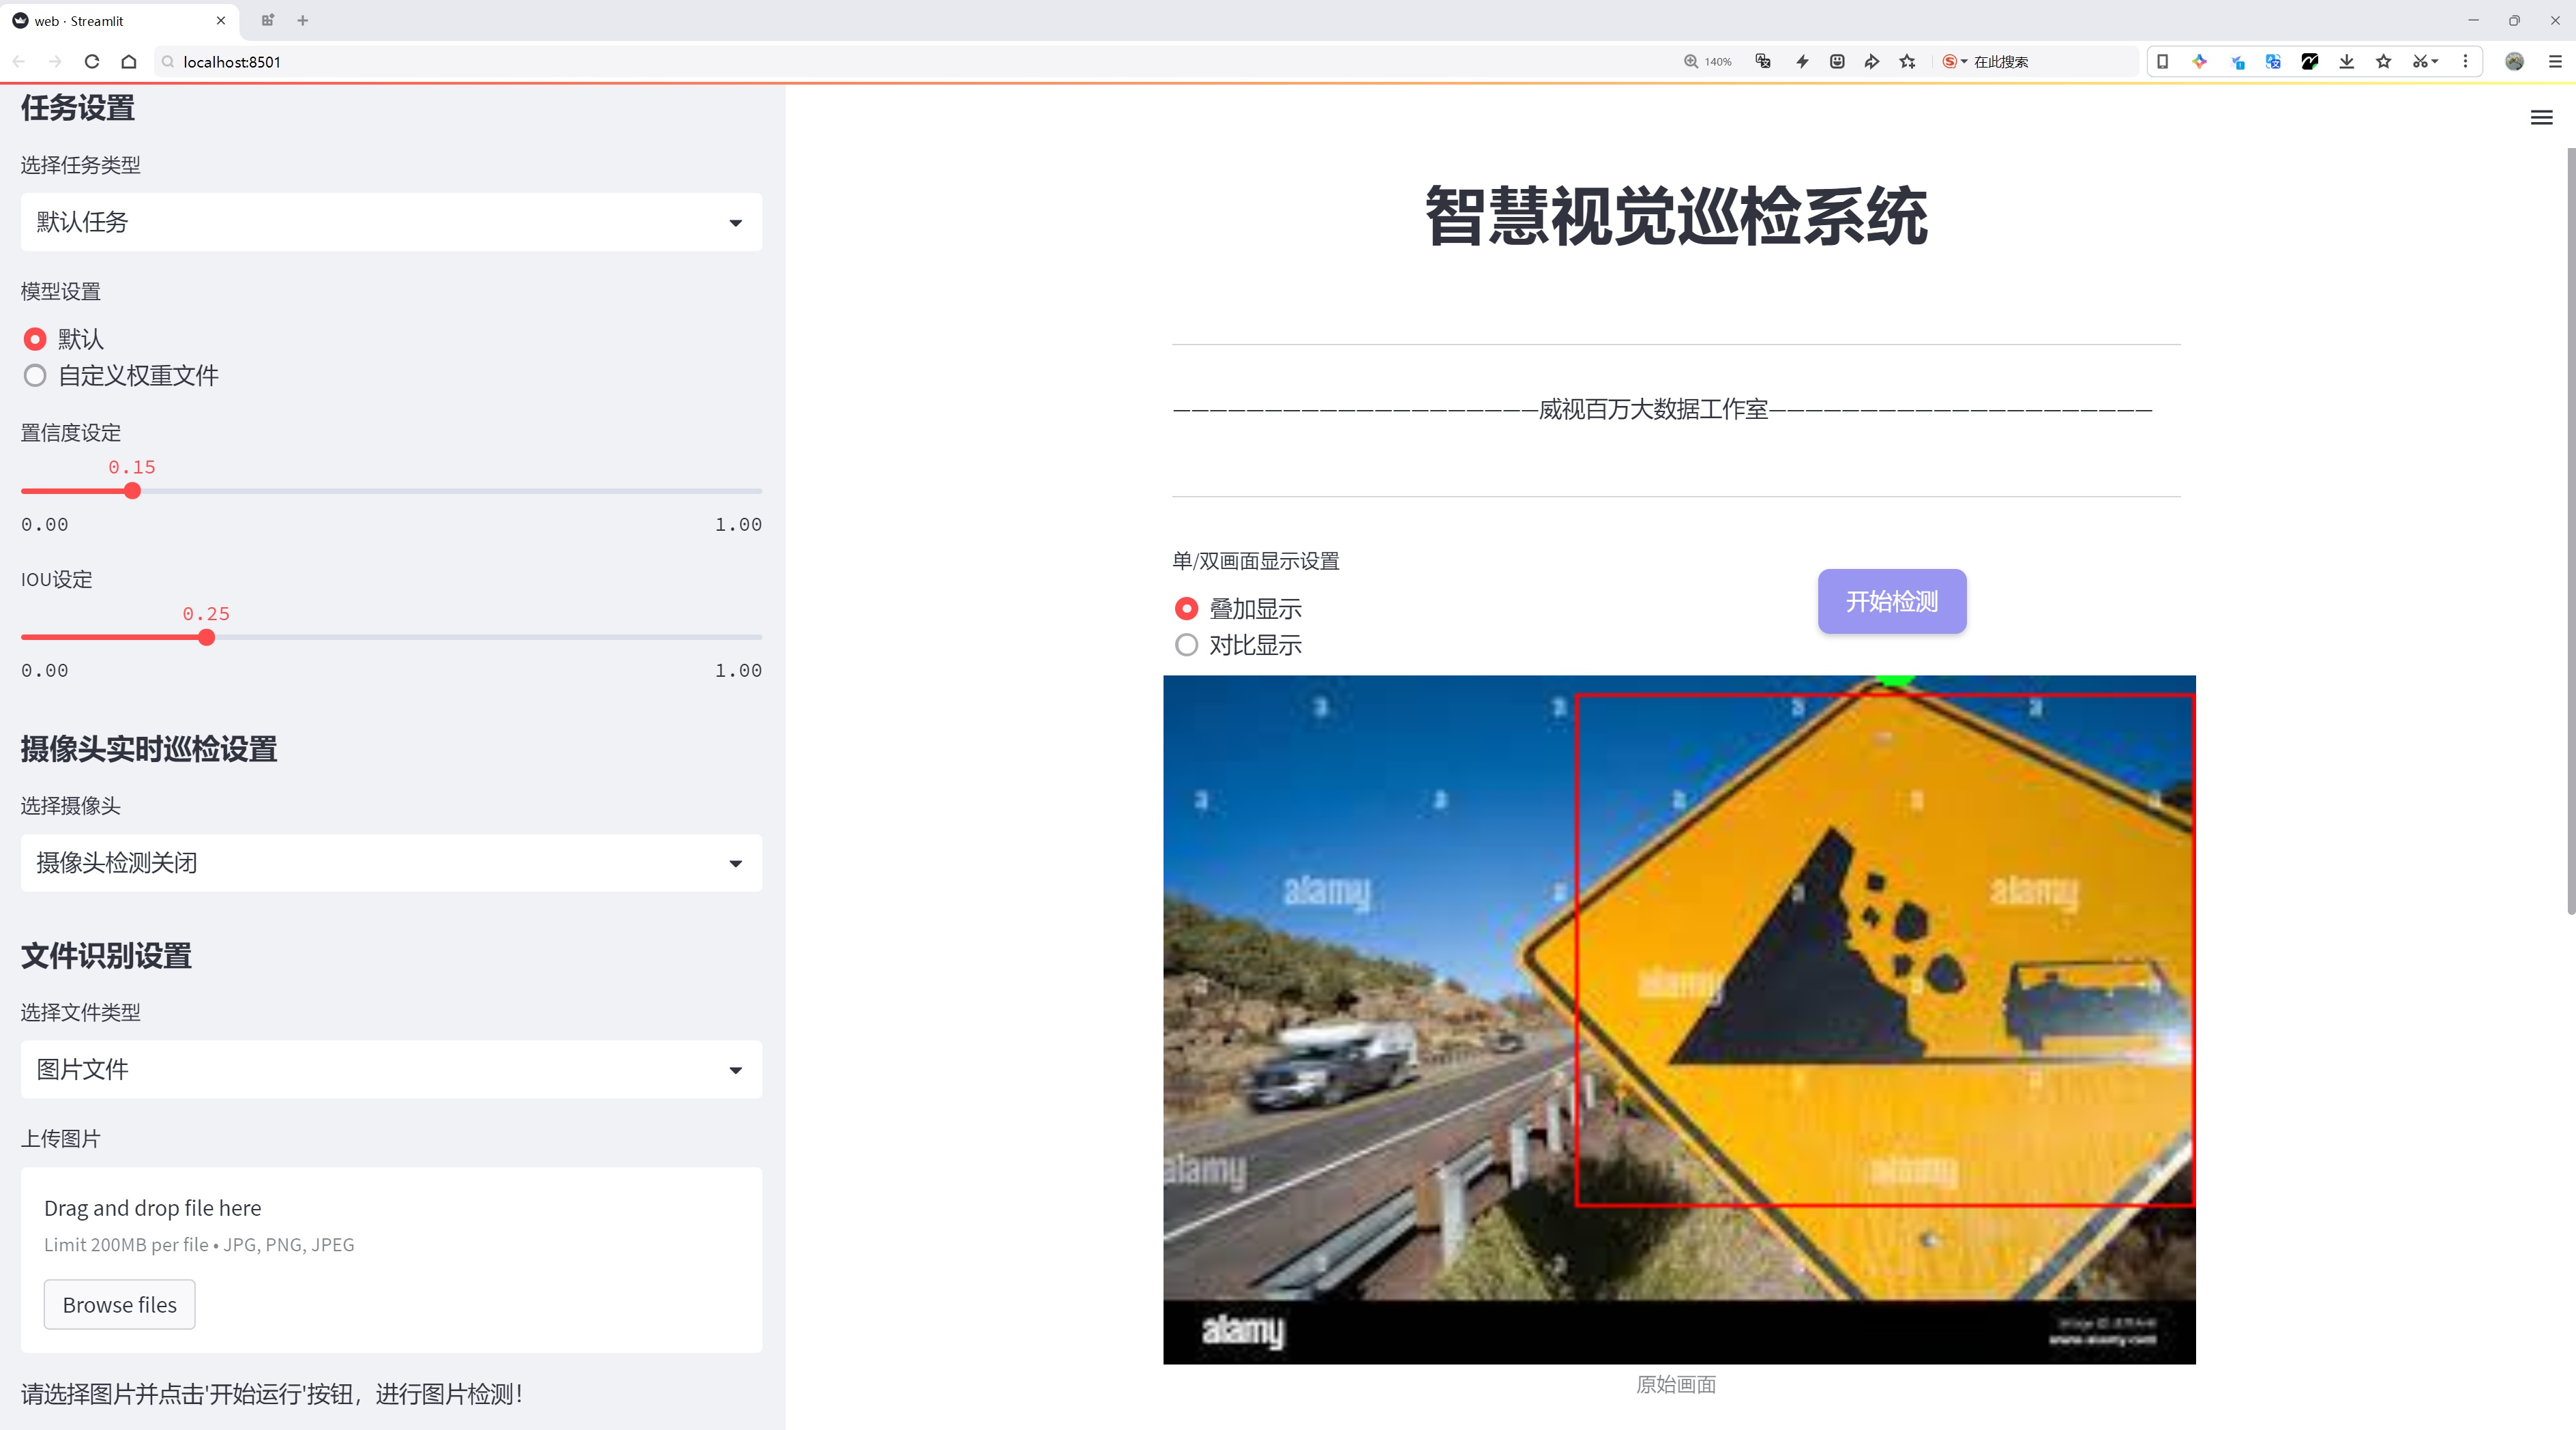Viewport: 2576px width, 1430px height.
Task: Open the 摄像头检测关闭 camera dropdown
Action: 391,863
